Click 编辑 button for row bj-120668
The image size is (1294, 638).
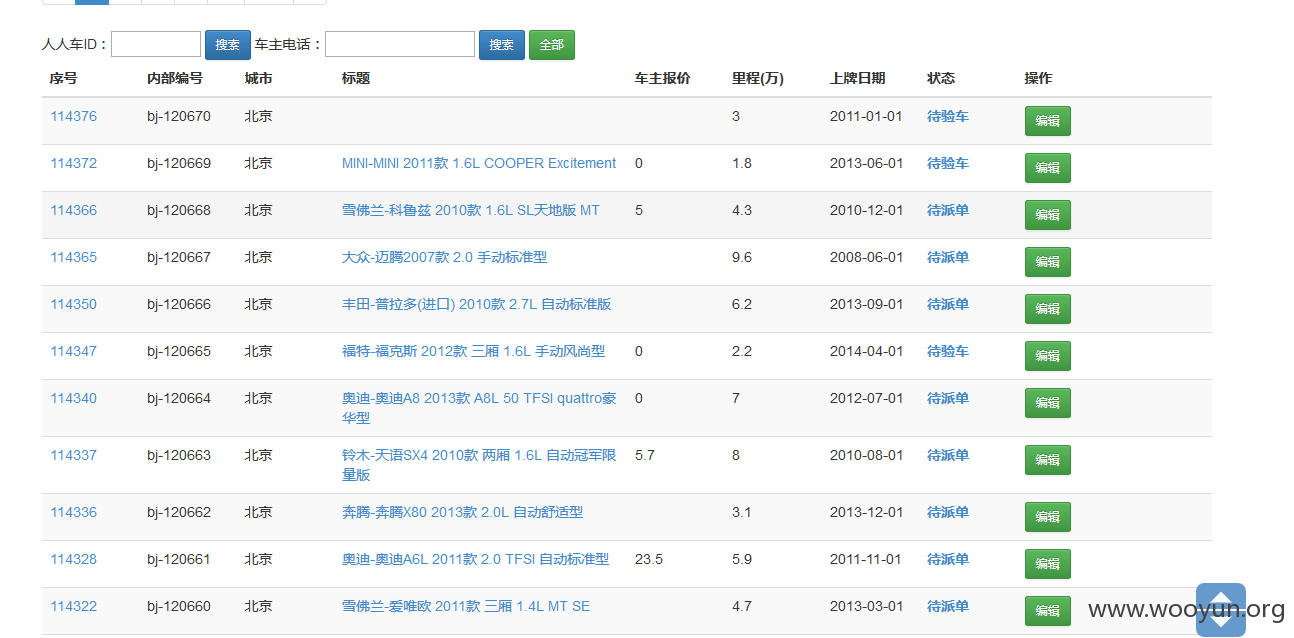tap(1047, 215)
